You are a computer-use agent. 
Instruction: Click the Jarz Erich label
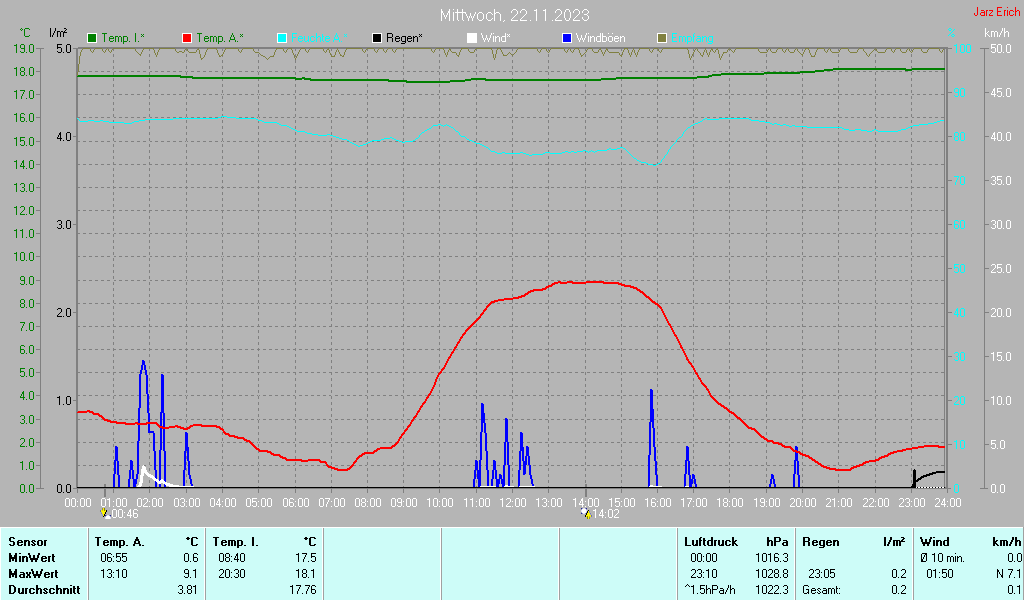click(x=997, y=13)
